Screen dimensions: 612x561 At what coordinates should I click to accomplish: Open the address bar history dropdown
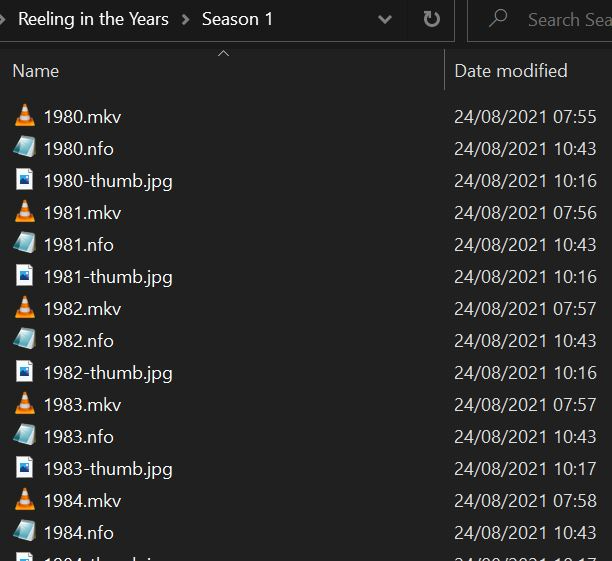click(x=385, y=19)
